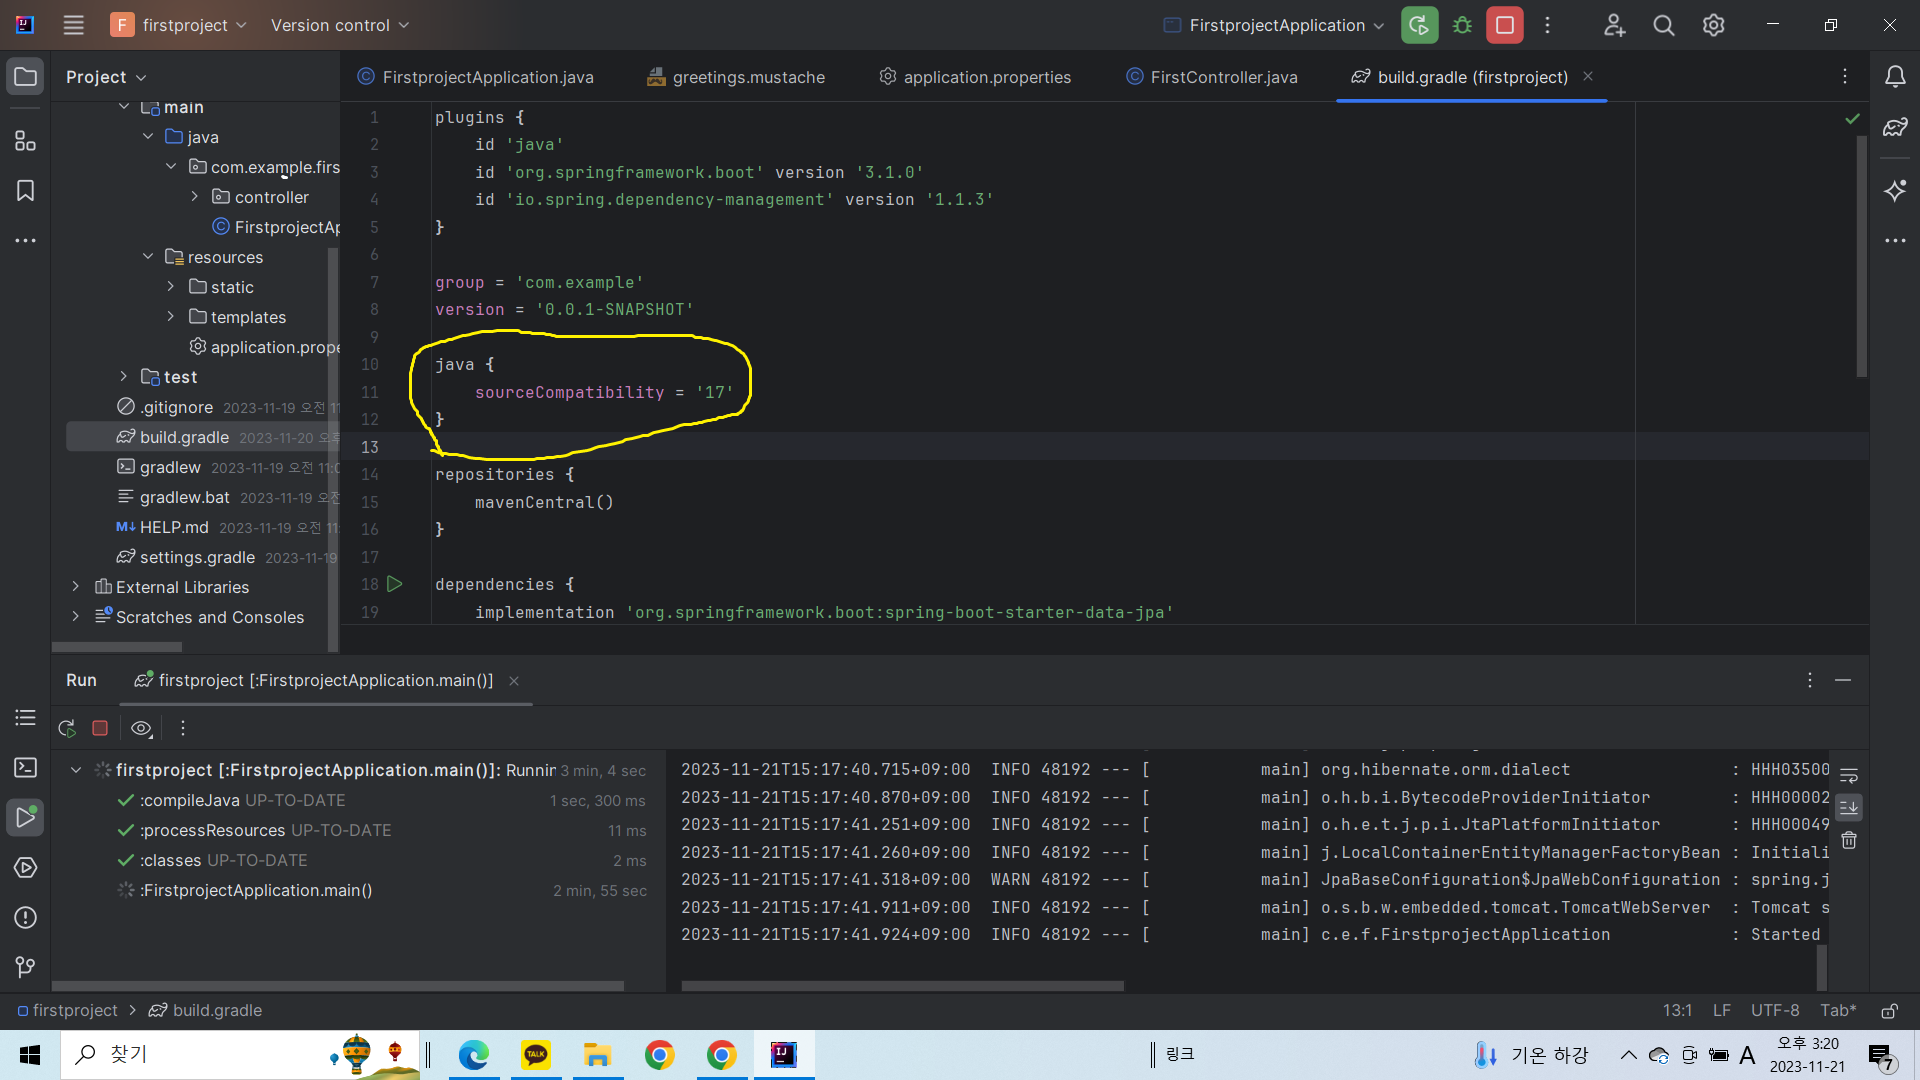Toggle soft-wrap in the console output
The width and height of the screenshot is (1920, 1080).
(1849, 775)
